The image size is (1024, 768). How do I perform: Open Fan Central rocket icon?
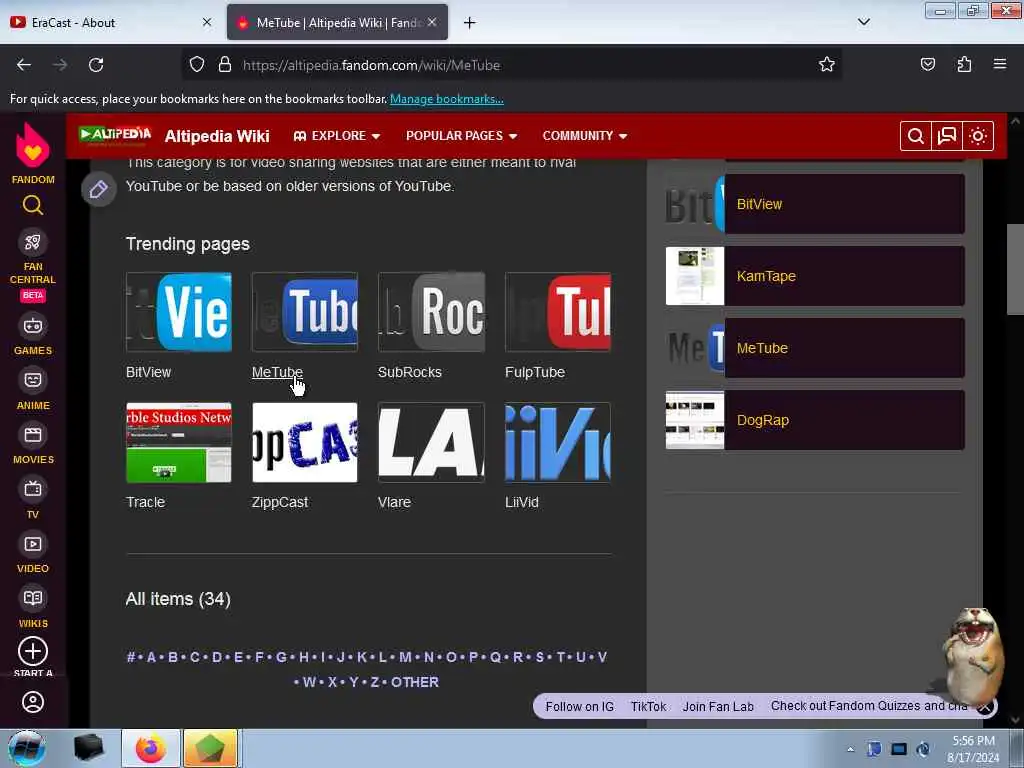[33, 242]
